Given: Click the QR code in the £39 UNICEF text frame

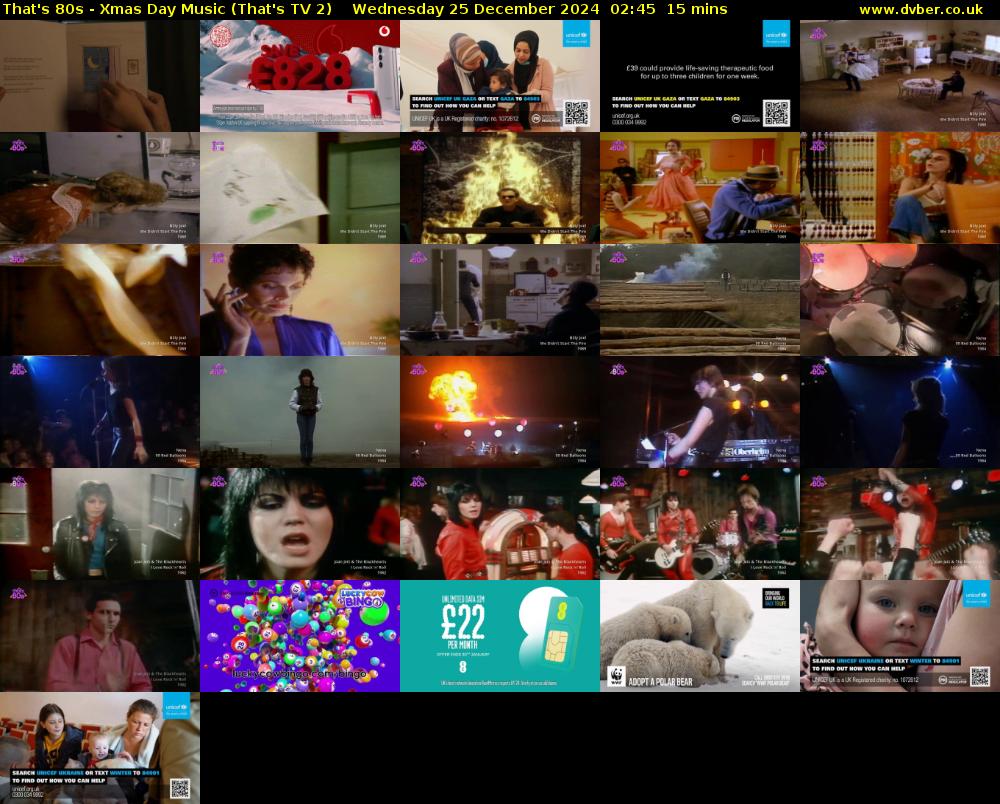Looking at the screenshot, I should (x=776, y=113).
